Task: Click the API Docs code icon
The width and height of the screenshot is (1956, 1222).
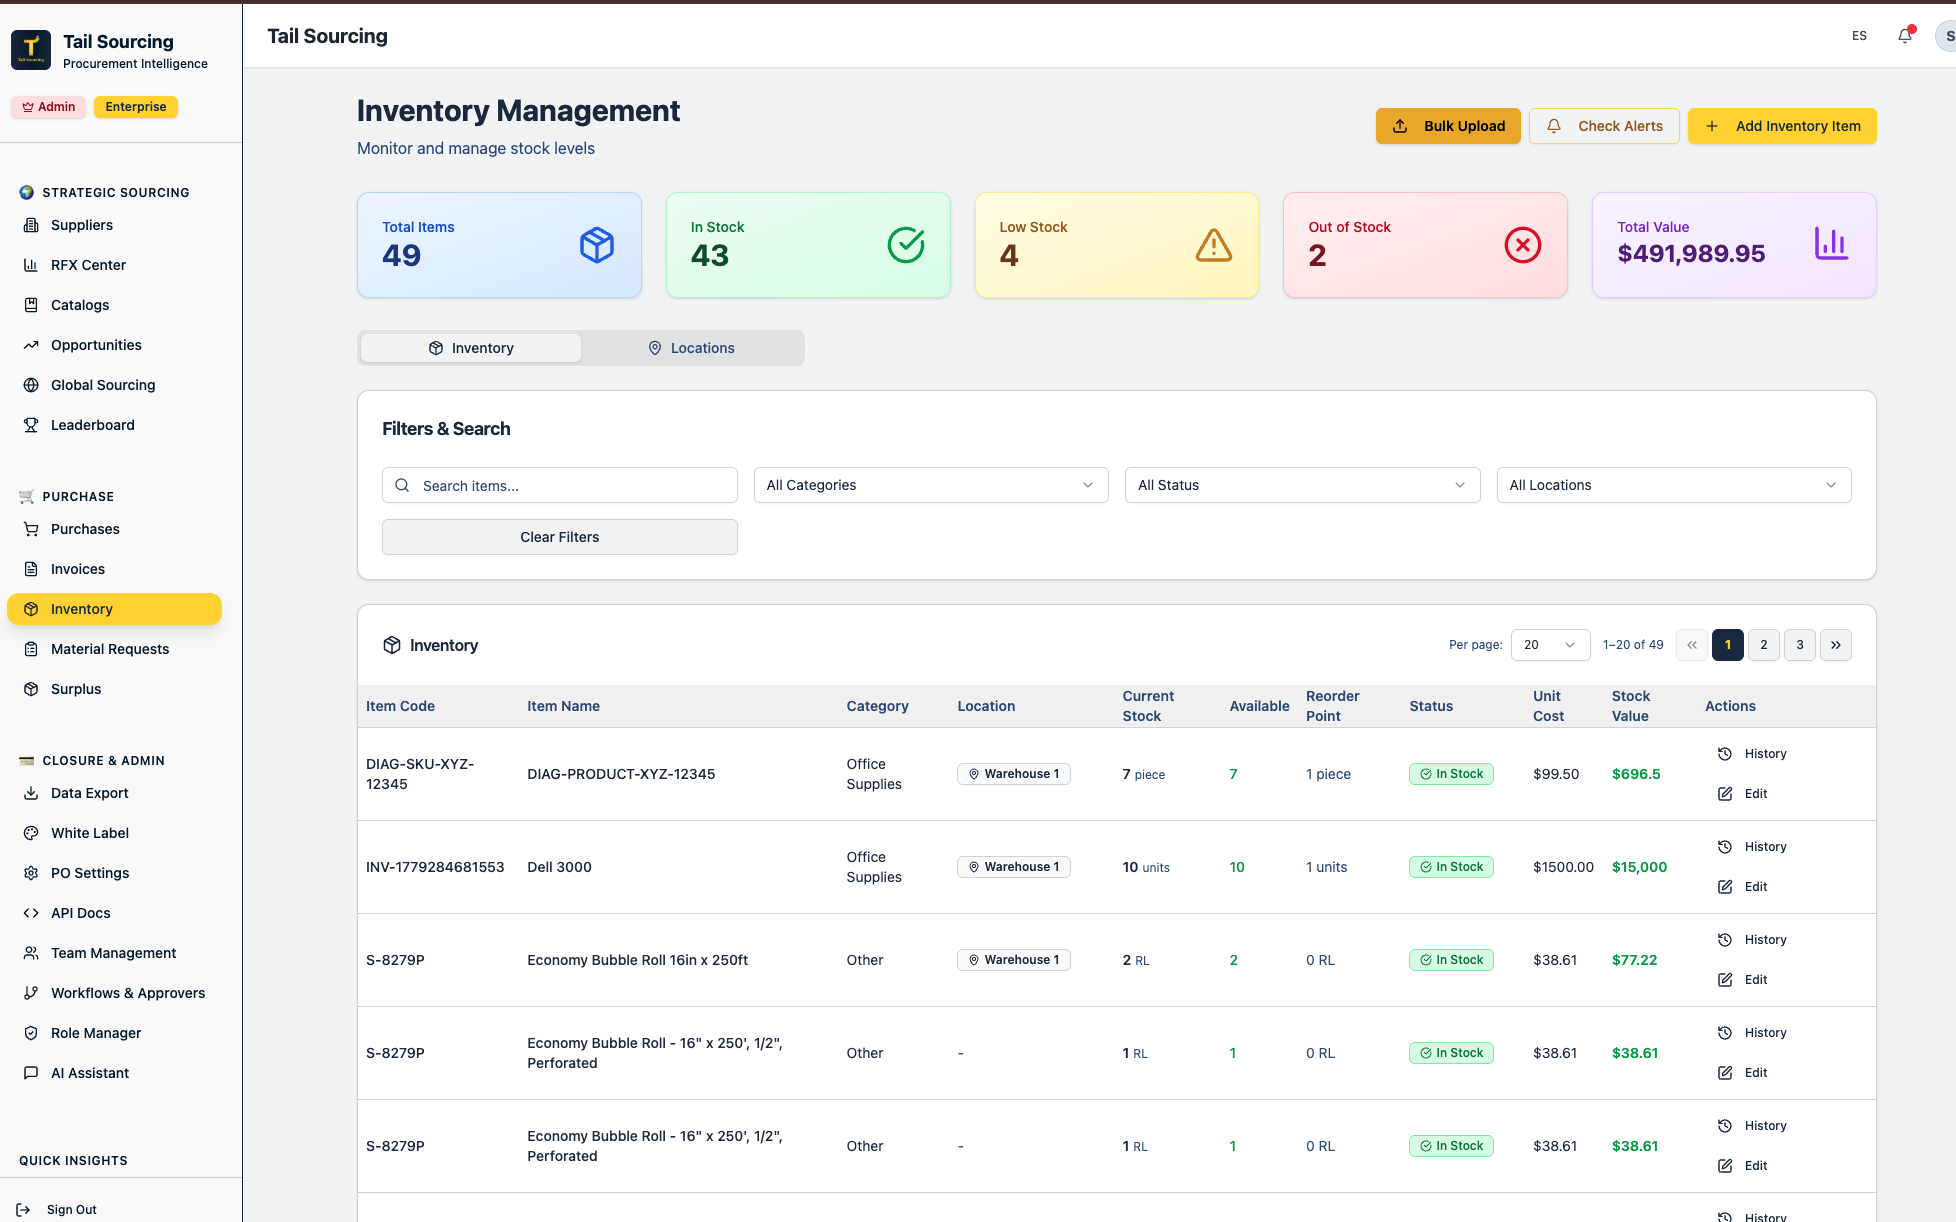Action: [31, 913]
